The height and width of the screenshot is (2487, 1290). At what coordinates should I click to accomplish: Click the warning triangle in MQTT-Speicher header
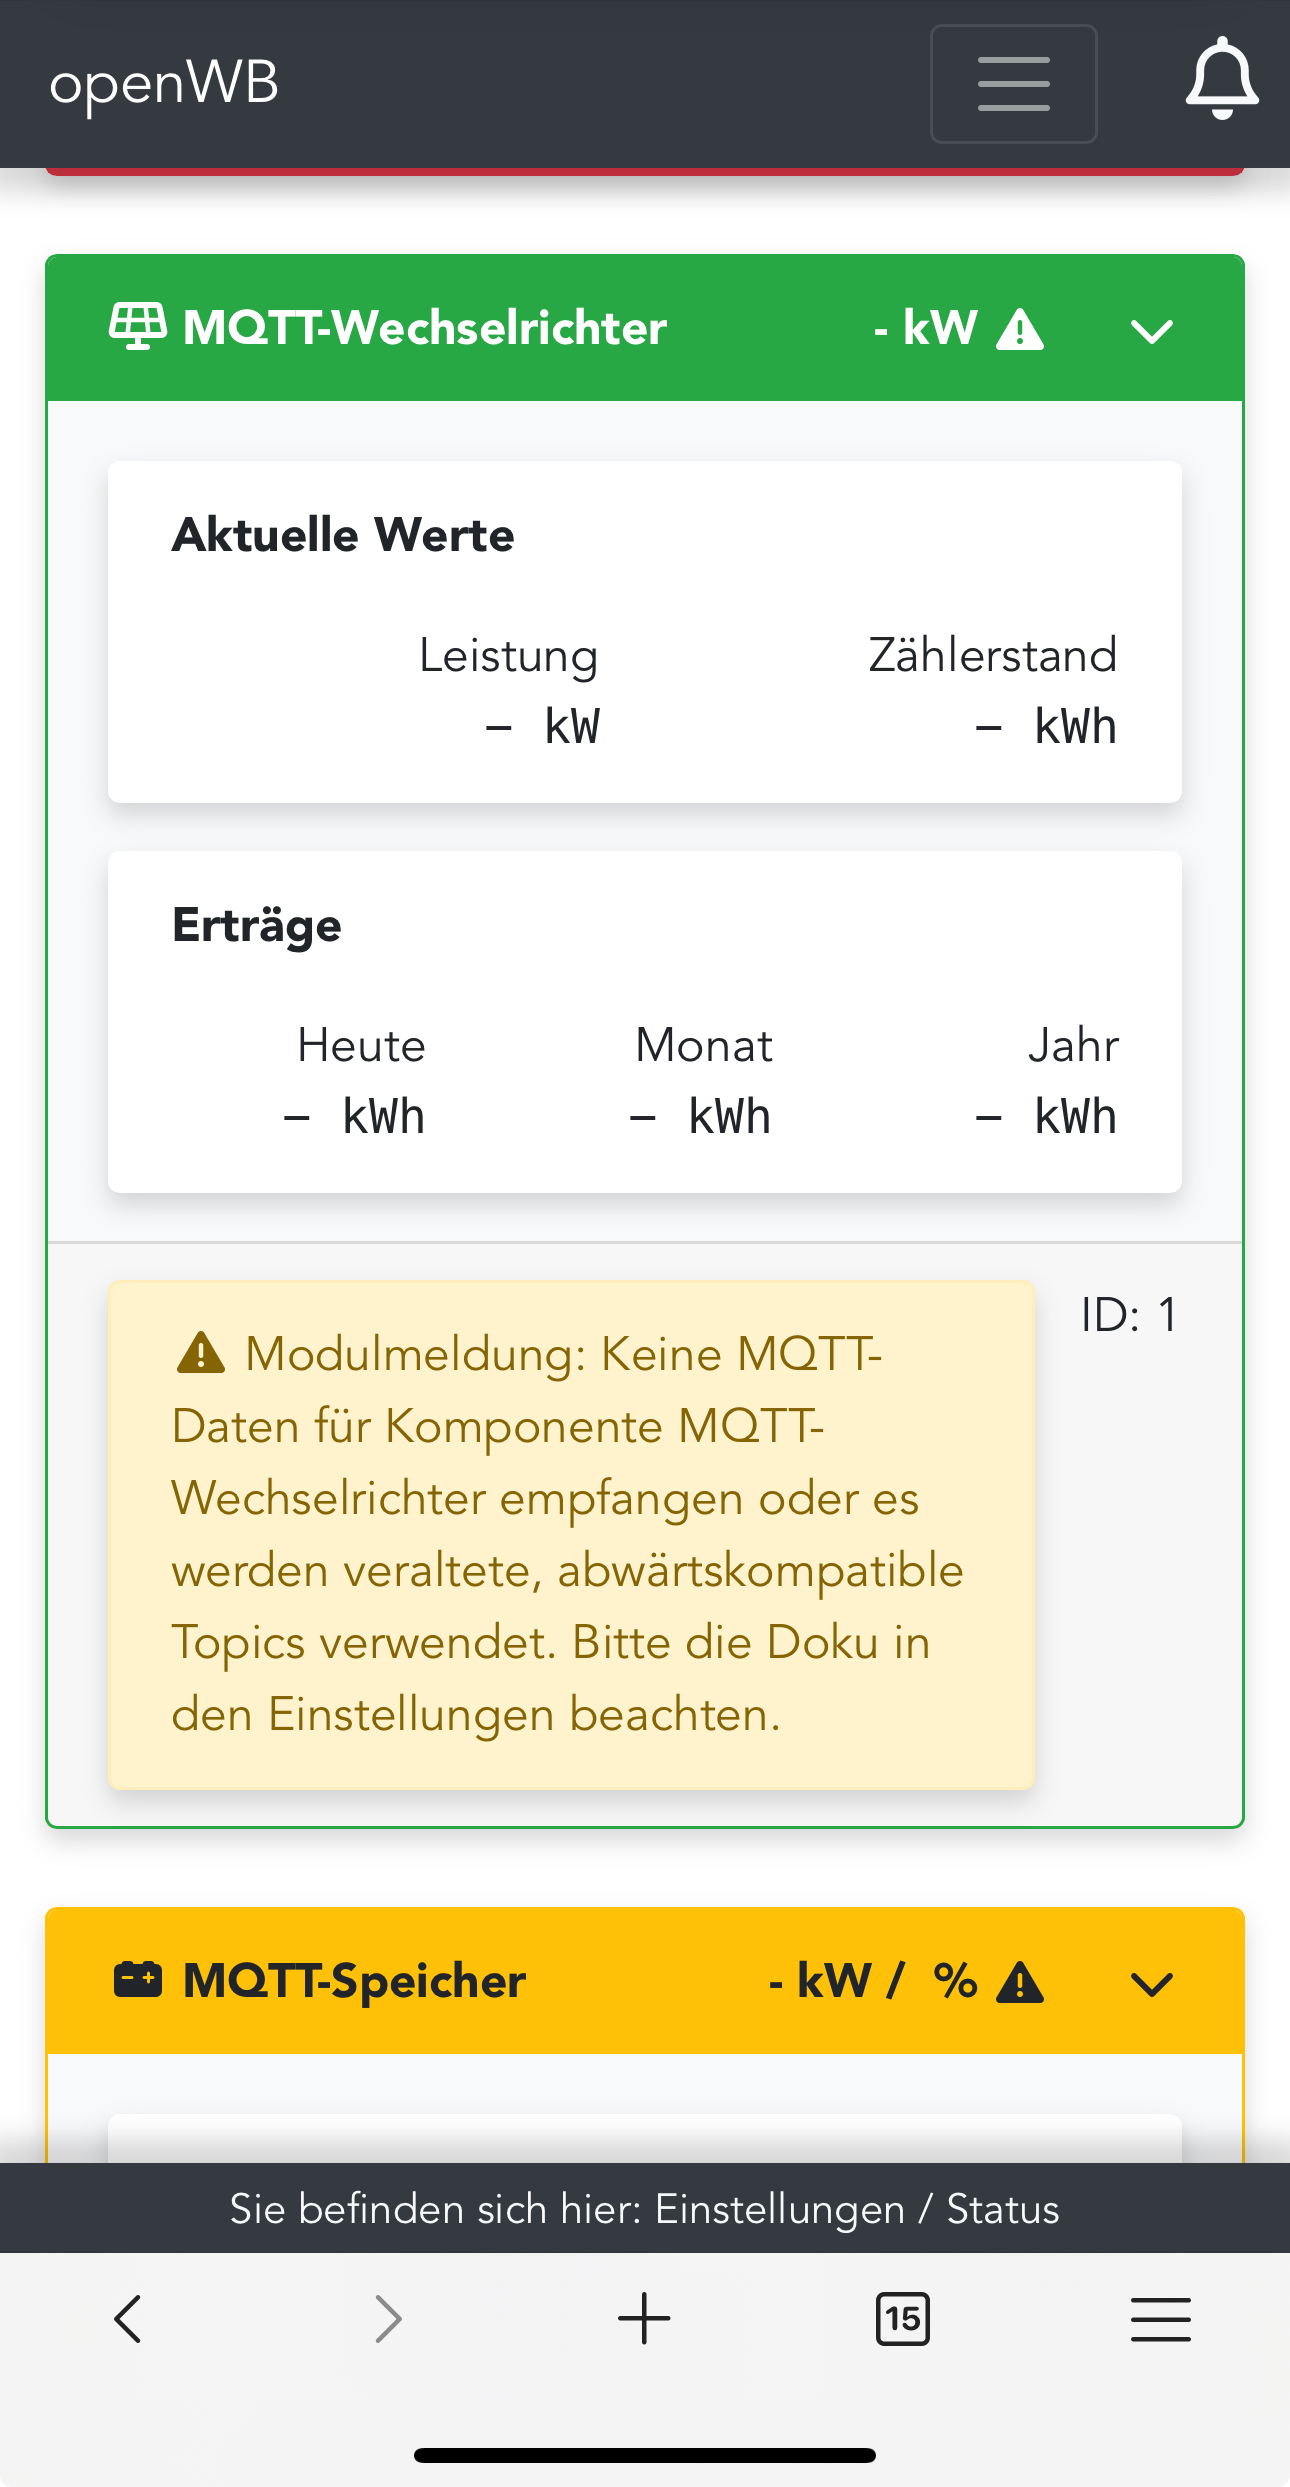(x=1020, y=1982)
